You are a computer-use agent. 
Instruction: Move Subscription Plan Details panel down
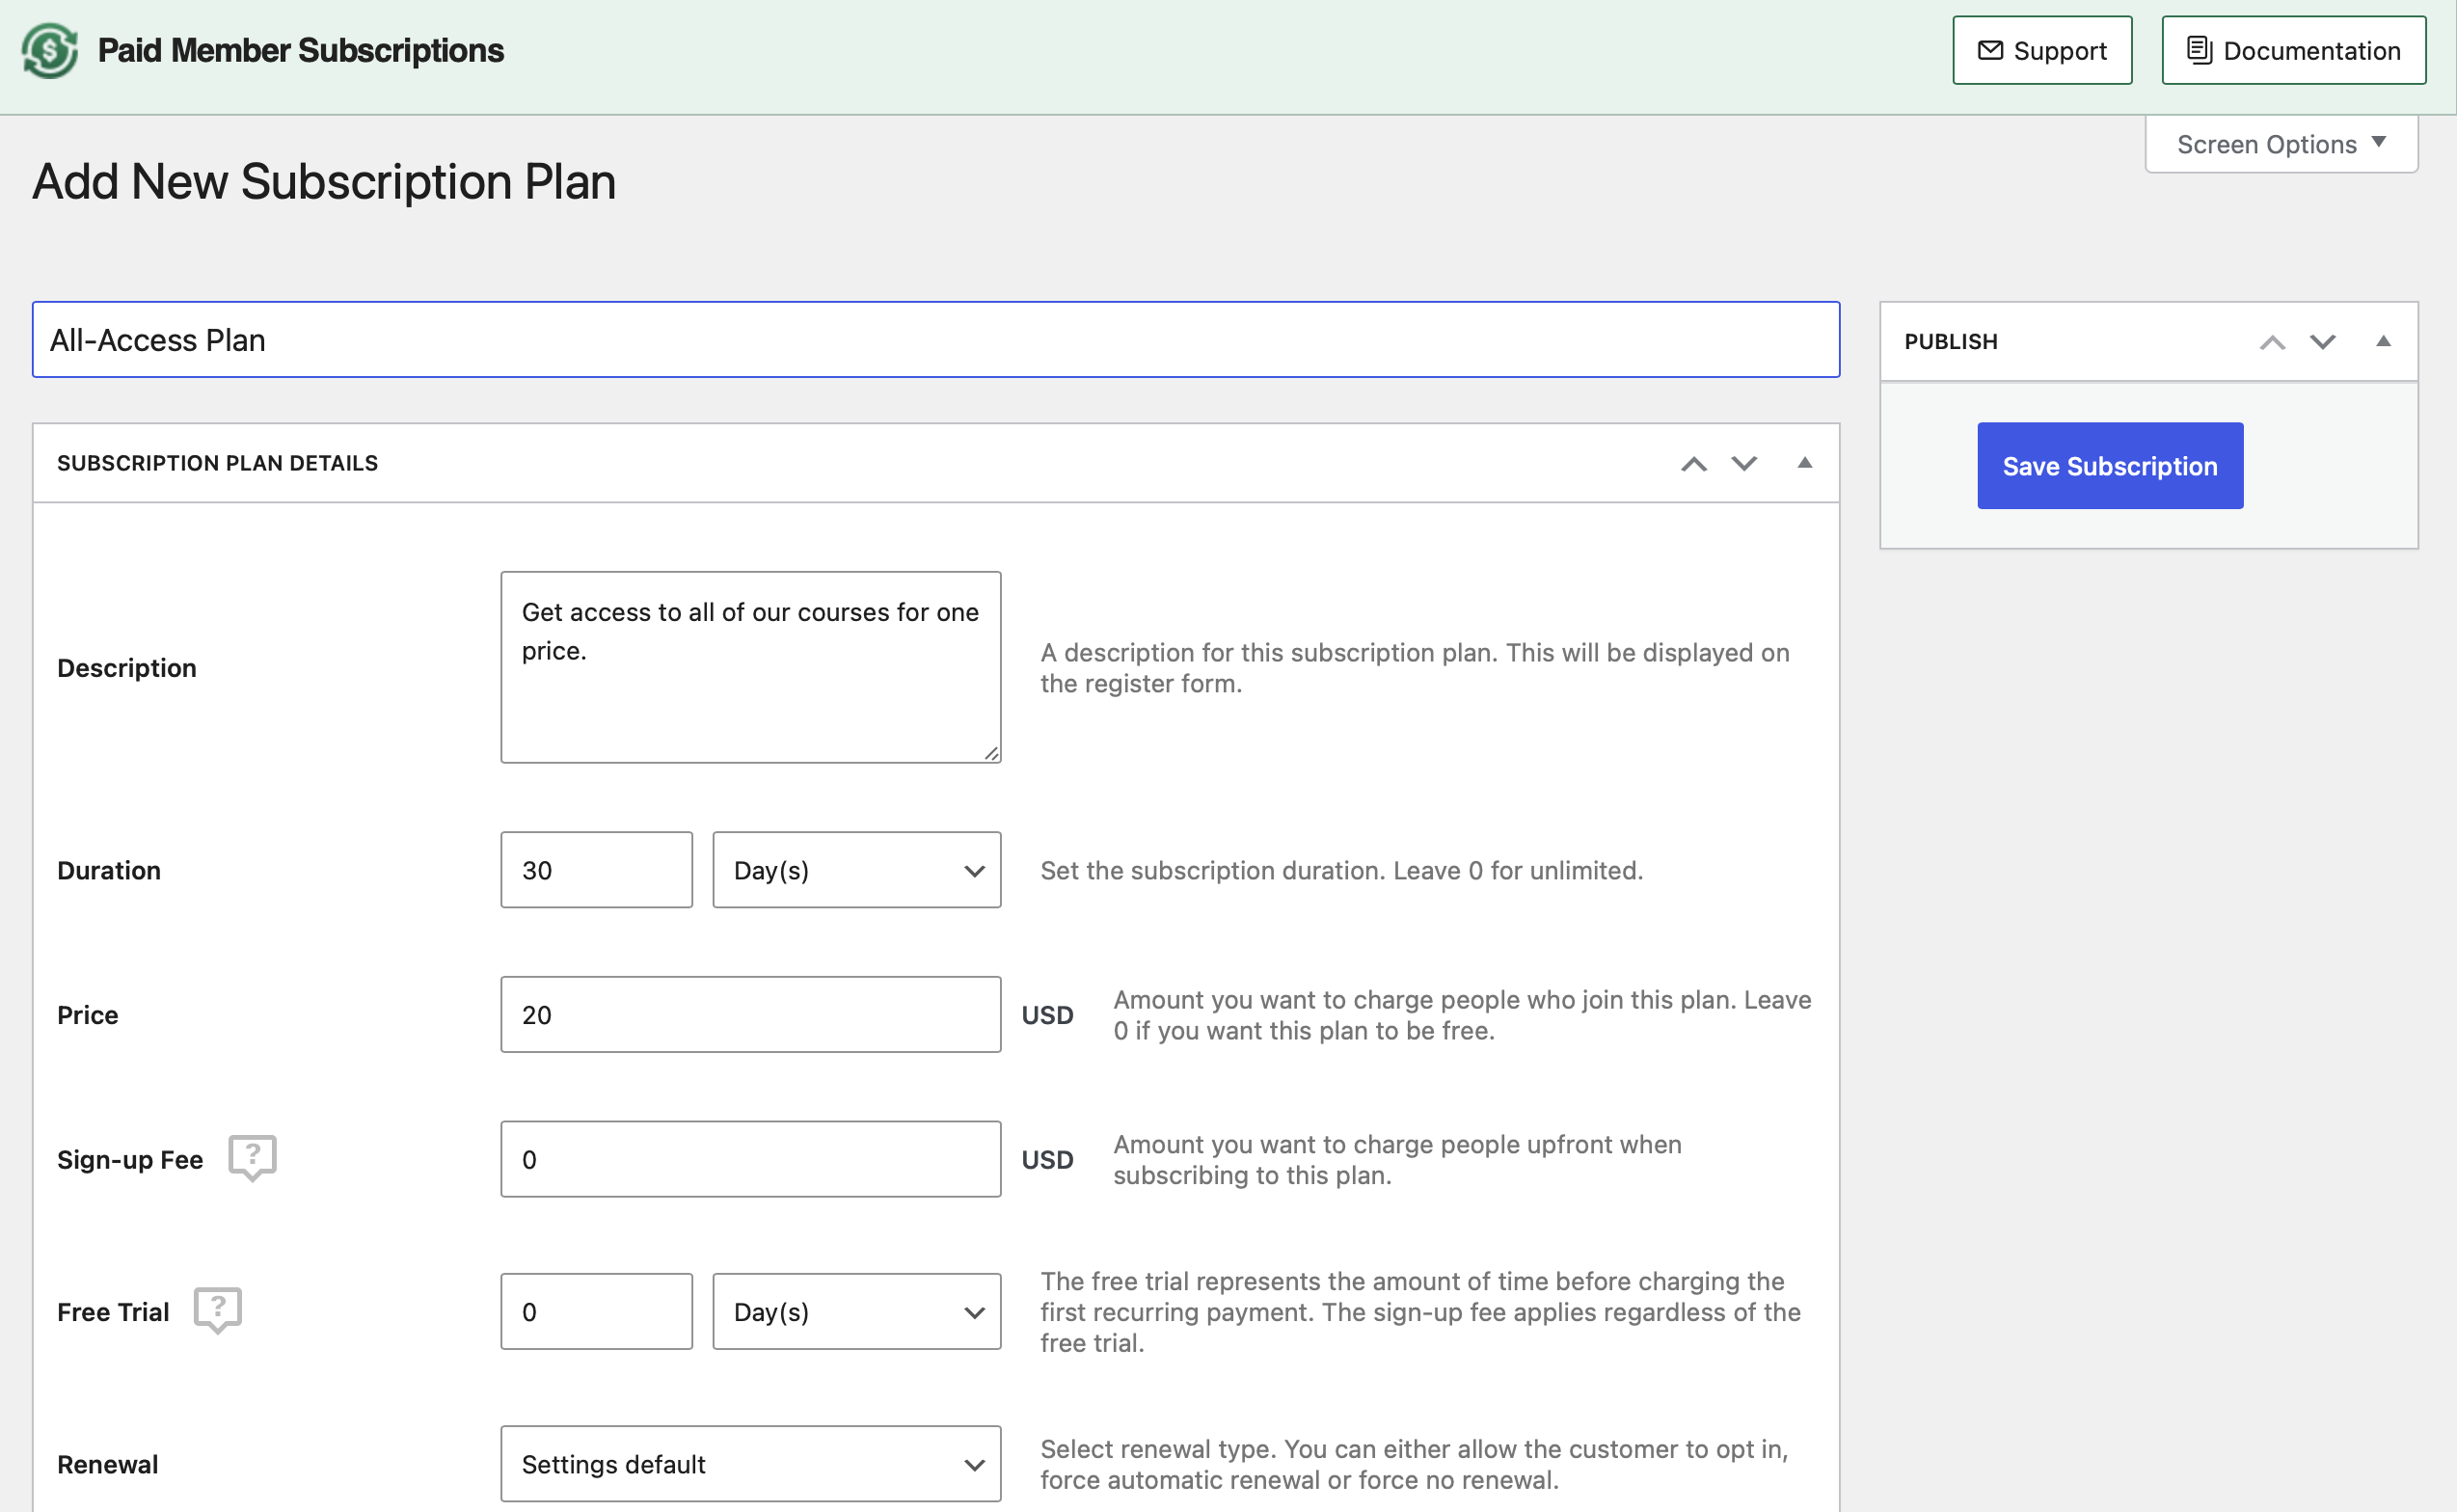(1744, 464)
